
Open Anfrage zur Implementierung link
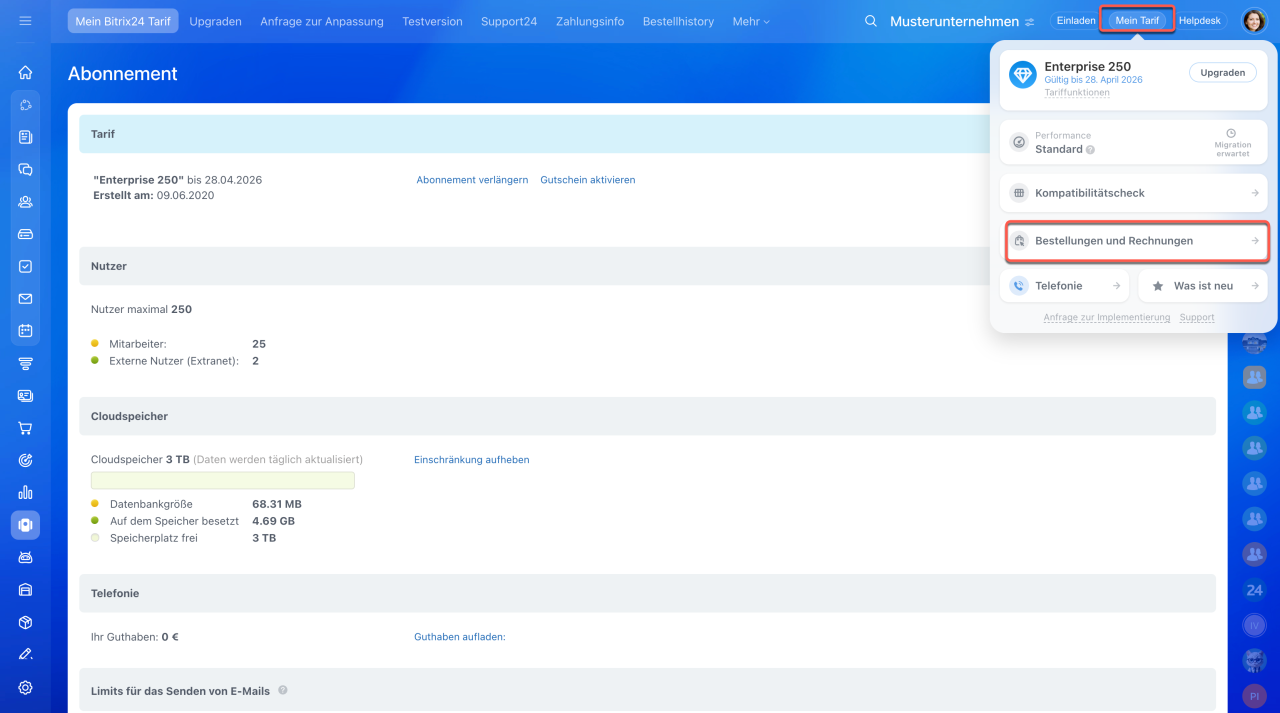(x=1107, y=317)
